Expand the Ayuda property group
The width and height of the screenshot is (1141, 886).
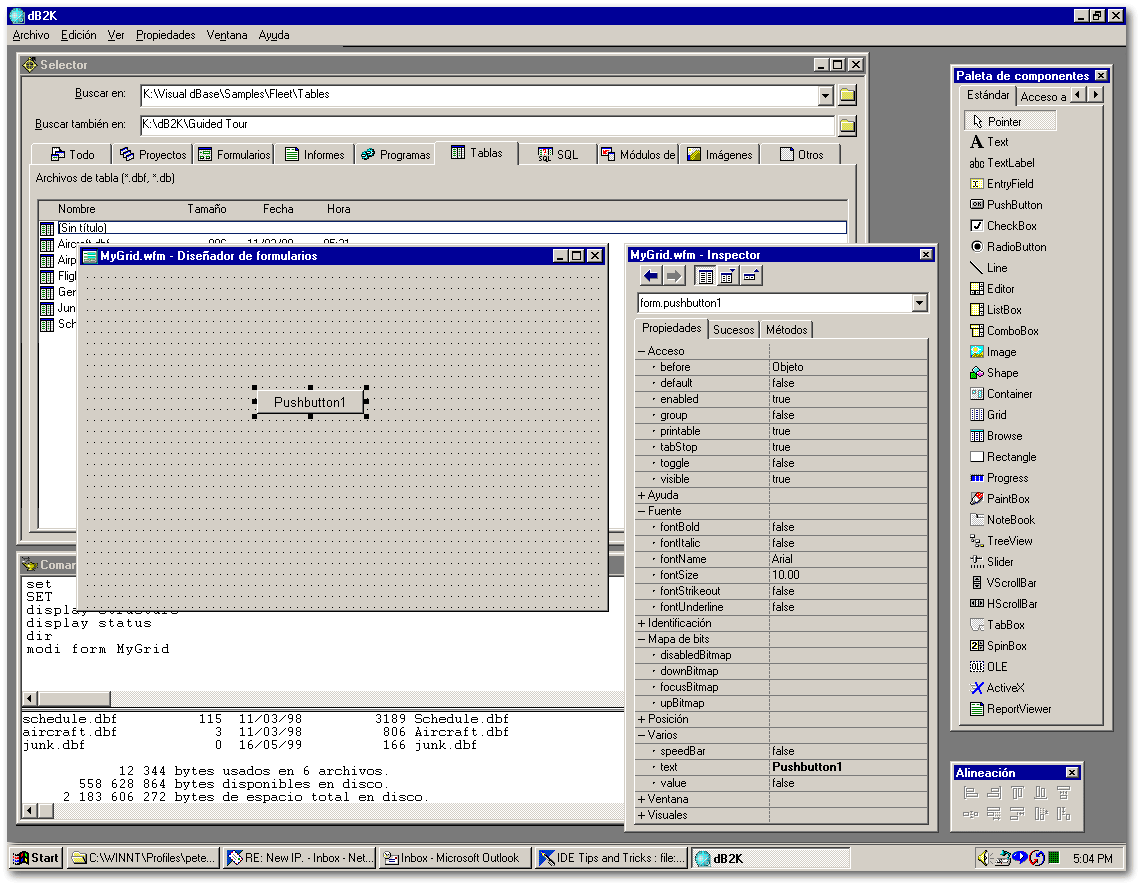tap(642, 495)
